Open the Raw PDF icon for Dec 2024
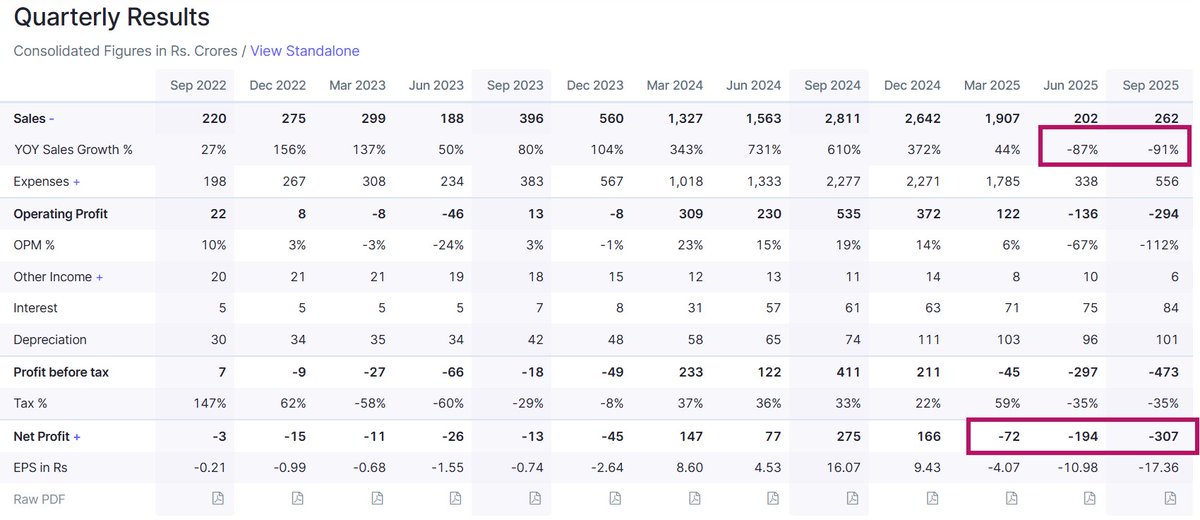 (932, 498)
